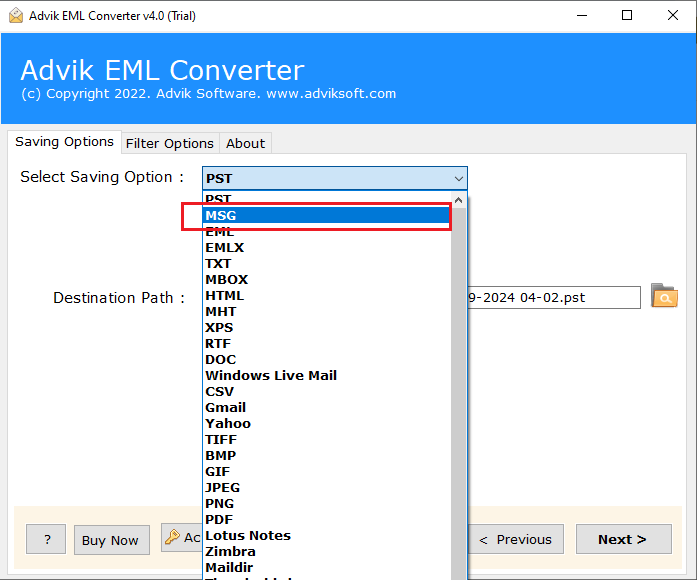Image resolution: width=697 pixels, height=580 pixels.
Task: Pick MHT as saving format
Action: click(327, 312)
